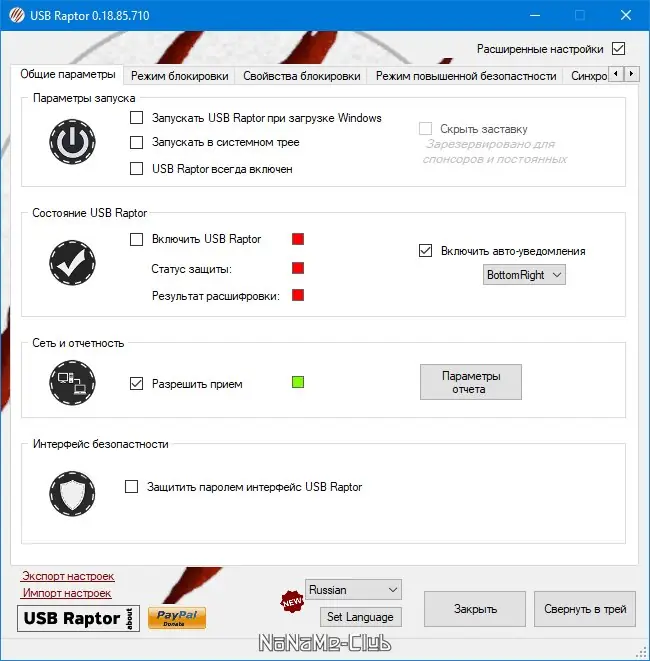This screenshot has height=661, width=650.
Task: Click the window resize grip corner
Action: tap(642, 653)
